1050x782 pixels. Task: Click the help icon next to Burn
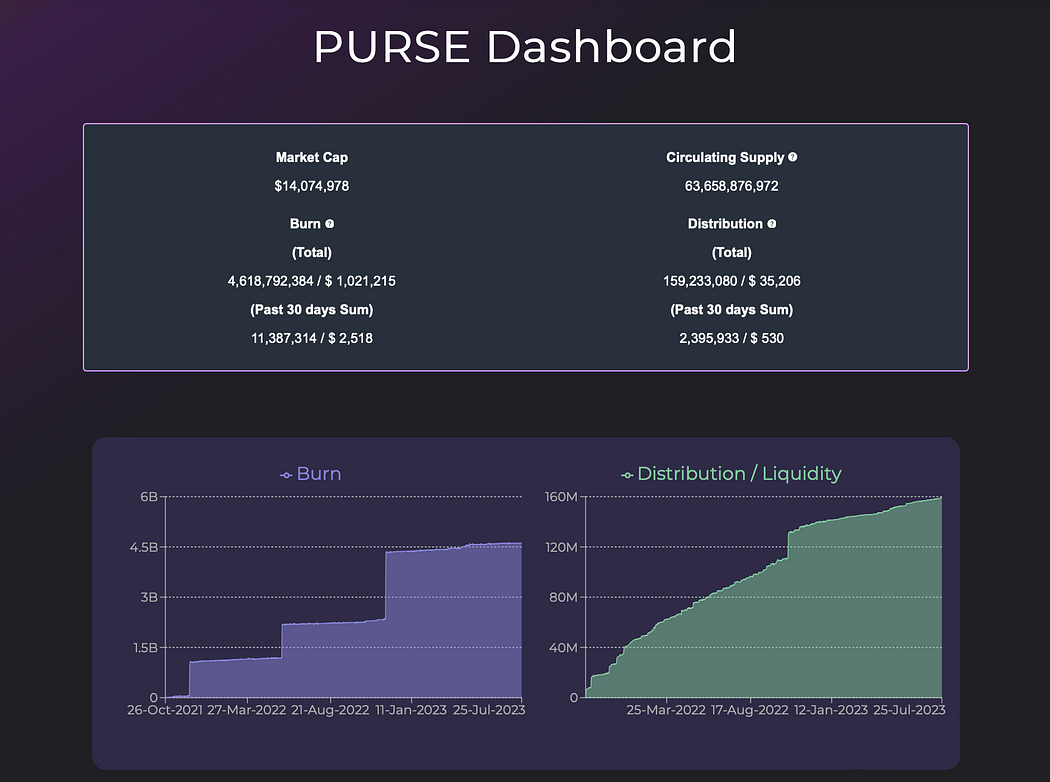[x=330, y=224]
